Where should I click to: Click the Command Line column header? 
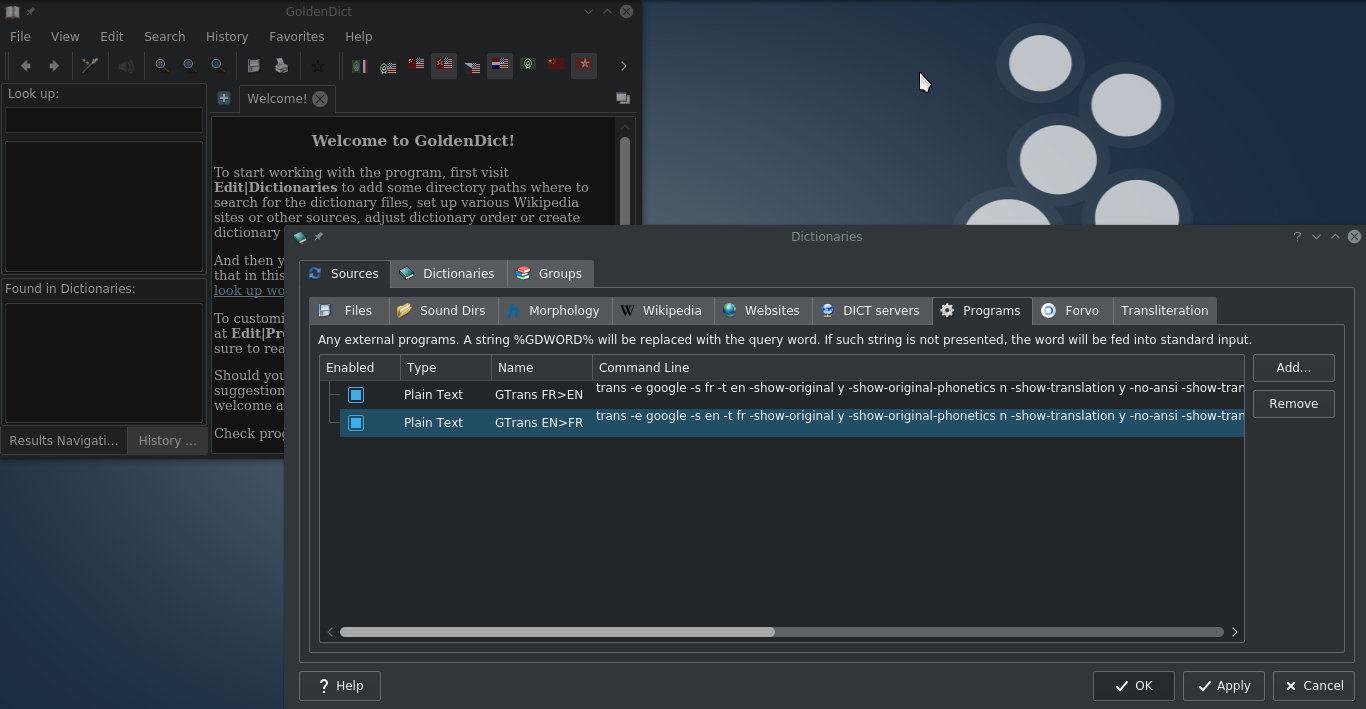pos(918,368)
